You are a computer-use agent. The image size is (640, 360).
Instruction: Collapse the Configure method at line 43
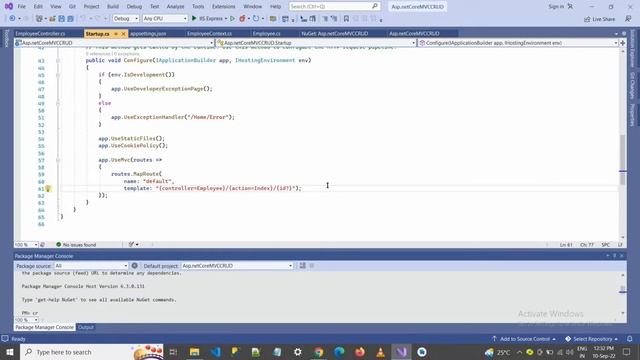coord(58,60)
